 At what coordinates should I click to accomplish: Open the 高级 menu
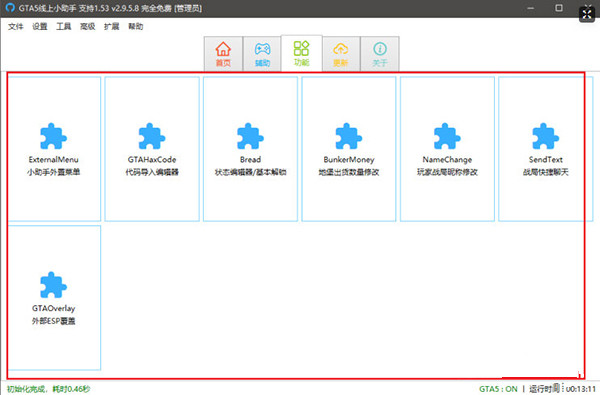pos(87,26)
